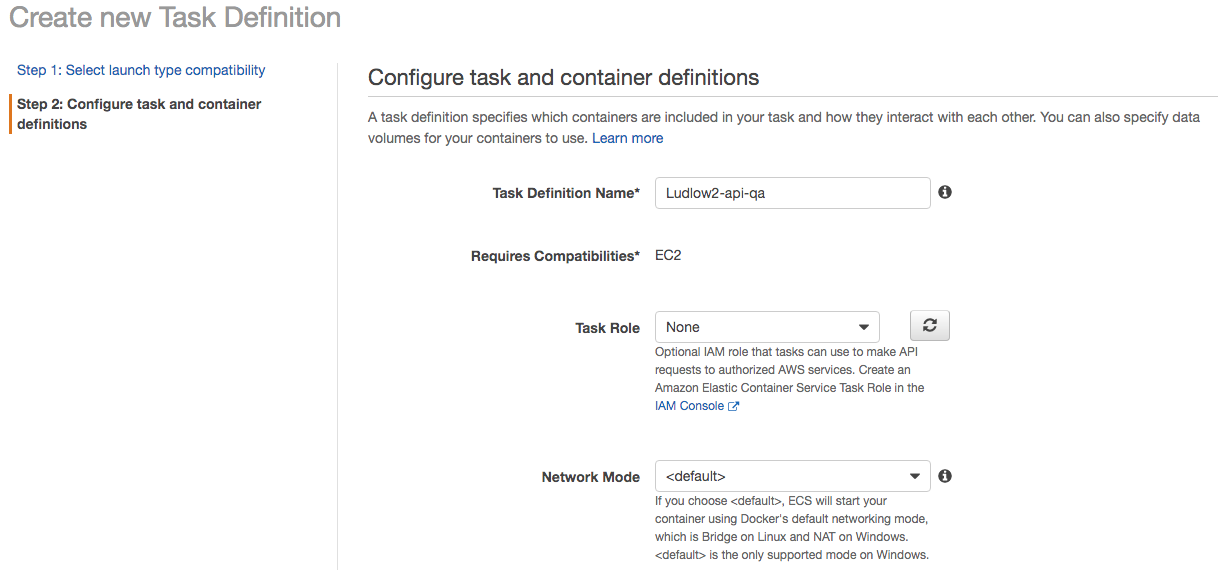Screen dimensions: 1223x570
Task: Go to Step 1: Select launch type compatibility
Action: [x=141, y=70]
